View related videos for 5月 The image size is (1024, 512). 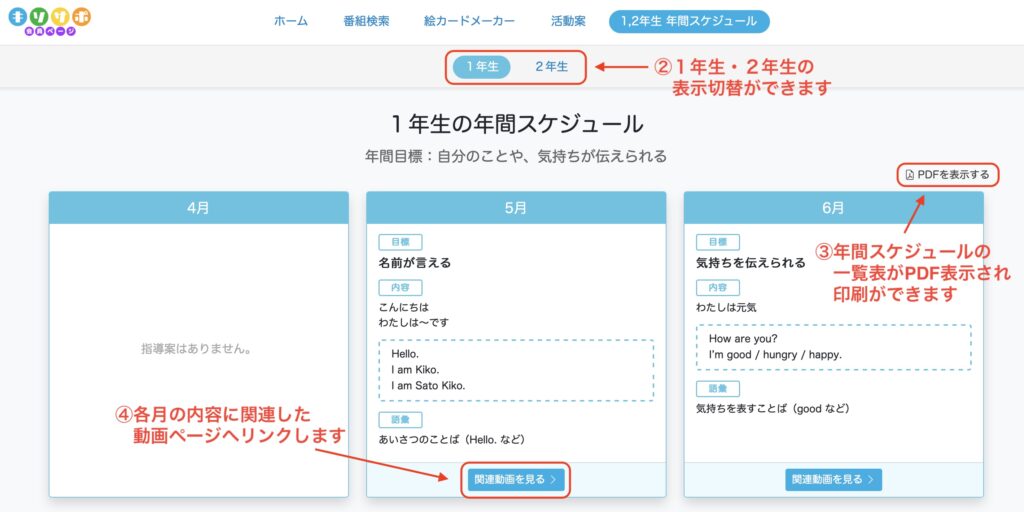pos(516,479)
